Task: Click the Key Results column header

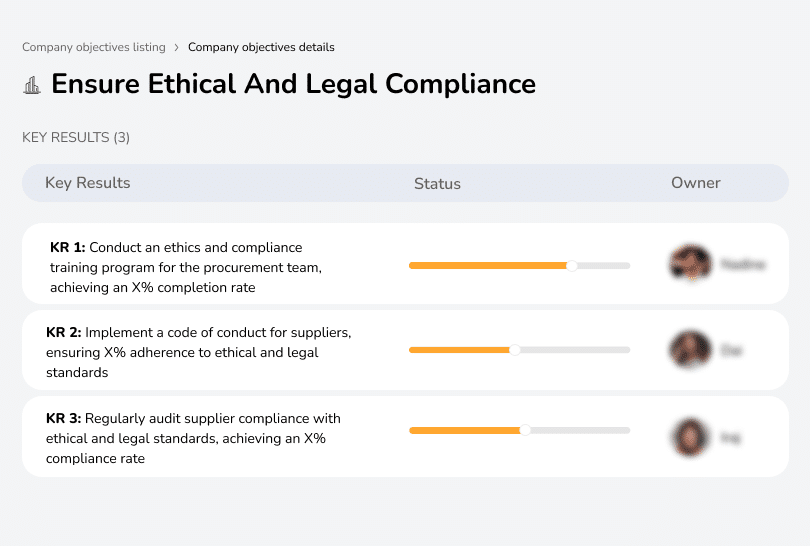Action: click(88, 183)
